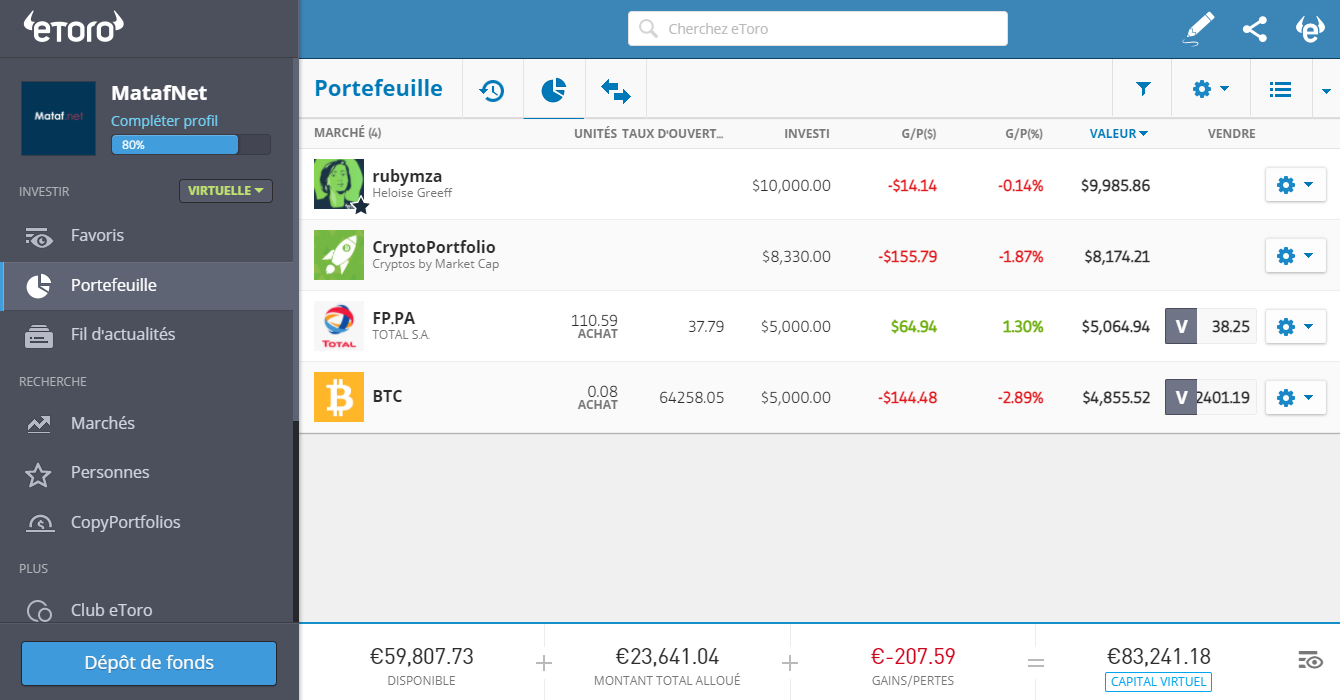Open the CryptoPortfolio row name
Image resolution: width=1340 pixels, height=700 pixels.
coord(434,247)
